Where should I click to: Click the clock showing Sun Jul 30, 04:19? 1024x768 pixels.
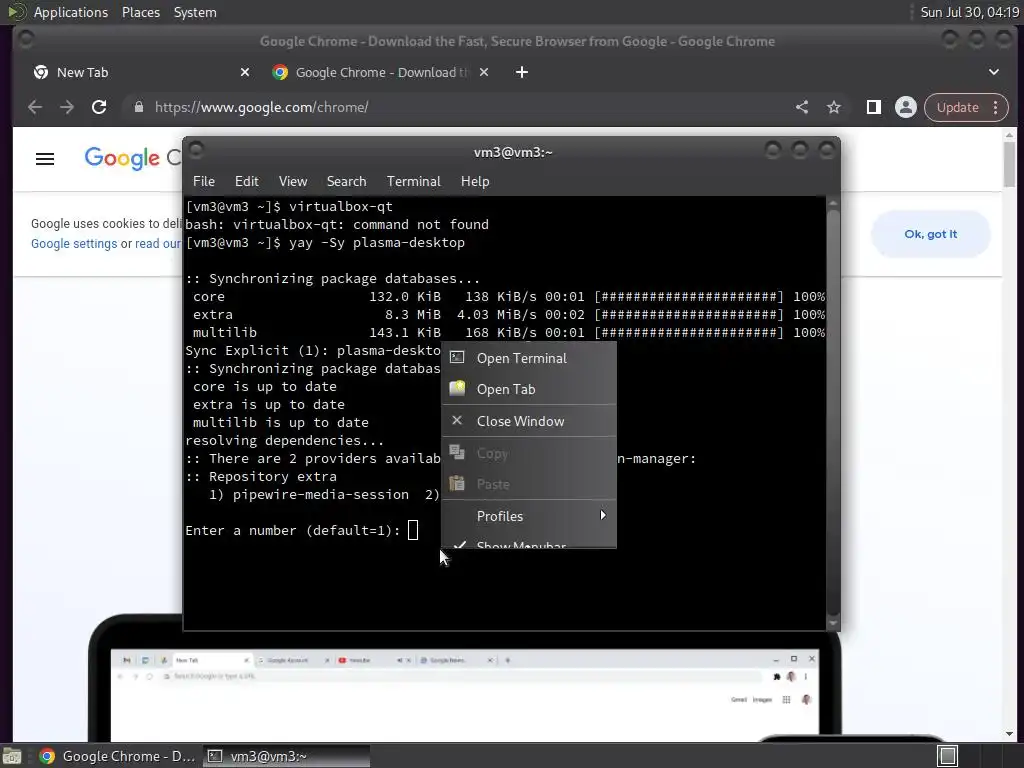tap(969, 12)
